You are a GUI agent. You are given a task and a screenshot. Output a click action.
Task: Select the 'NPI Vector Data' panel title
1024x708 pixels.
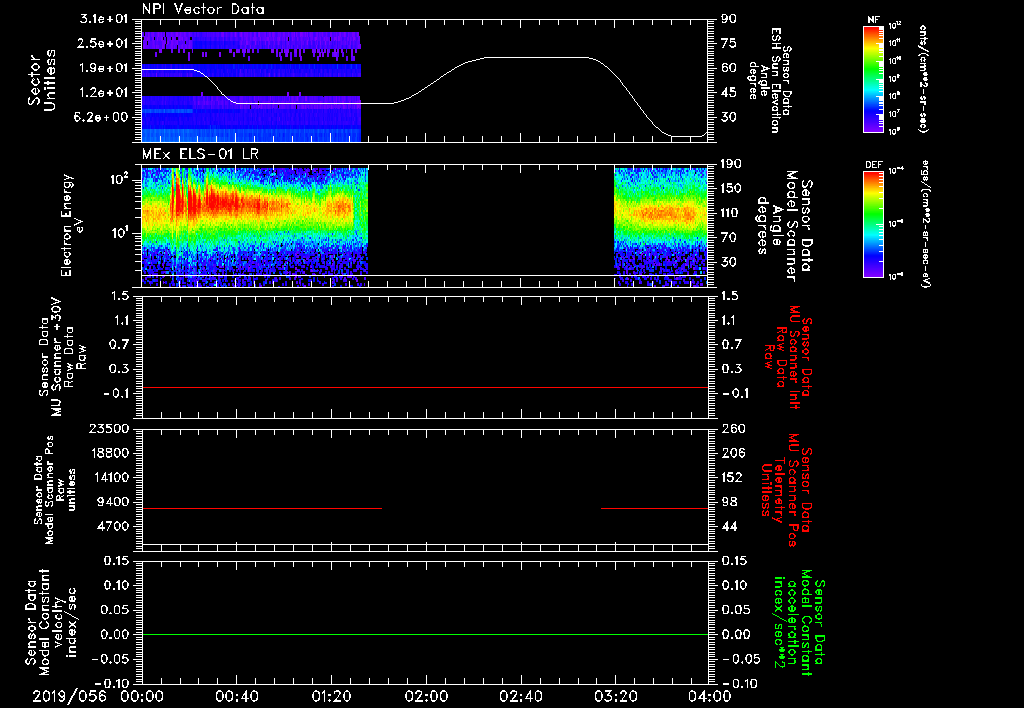[x=203, y=9]
